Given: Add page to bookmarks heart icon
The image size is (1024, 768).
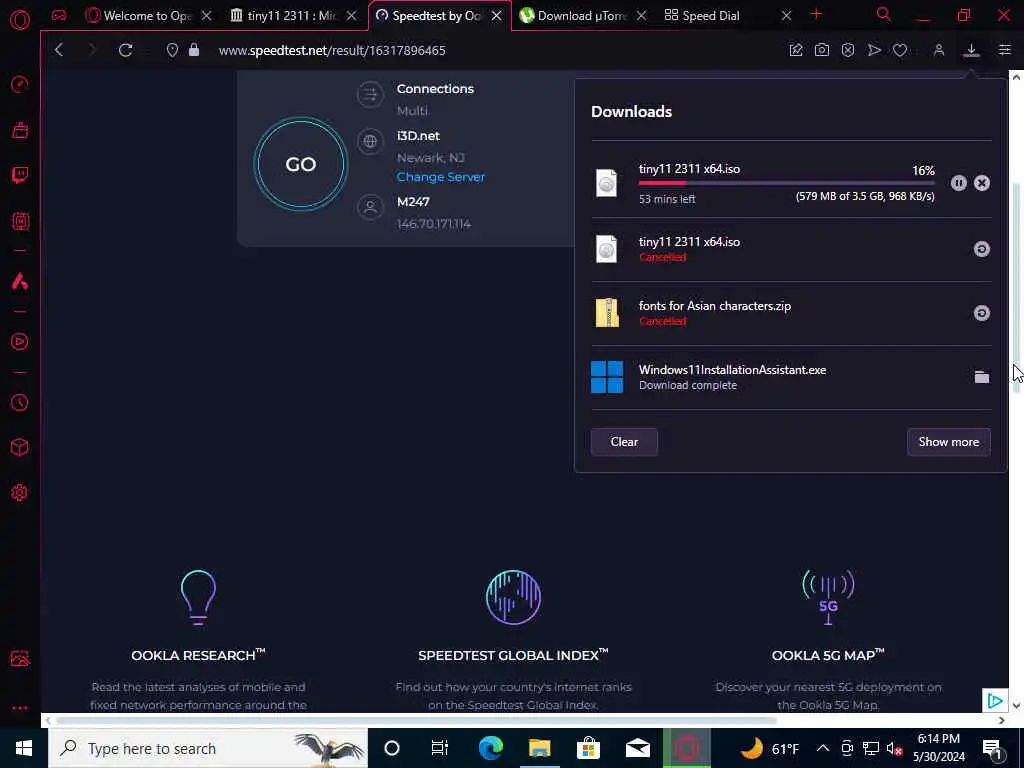Looking at the screenshot, I should pos(900,50).
